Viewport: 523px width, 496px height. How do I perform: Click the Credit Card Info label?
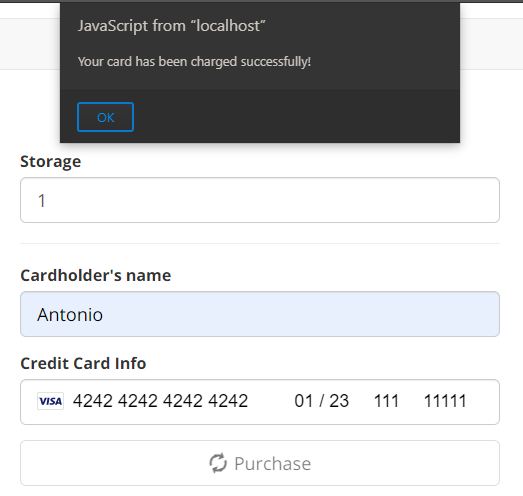coord(83,363)
